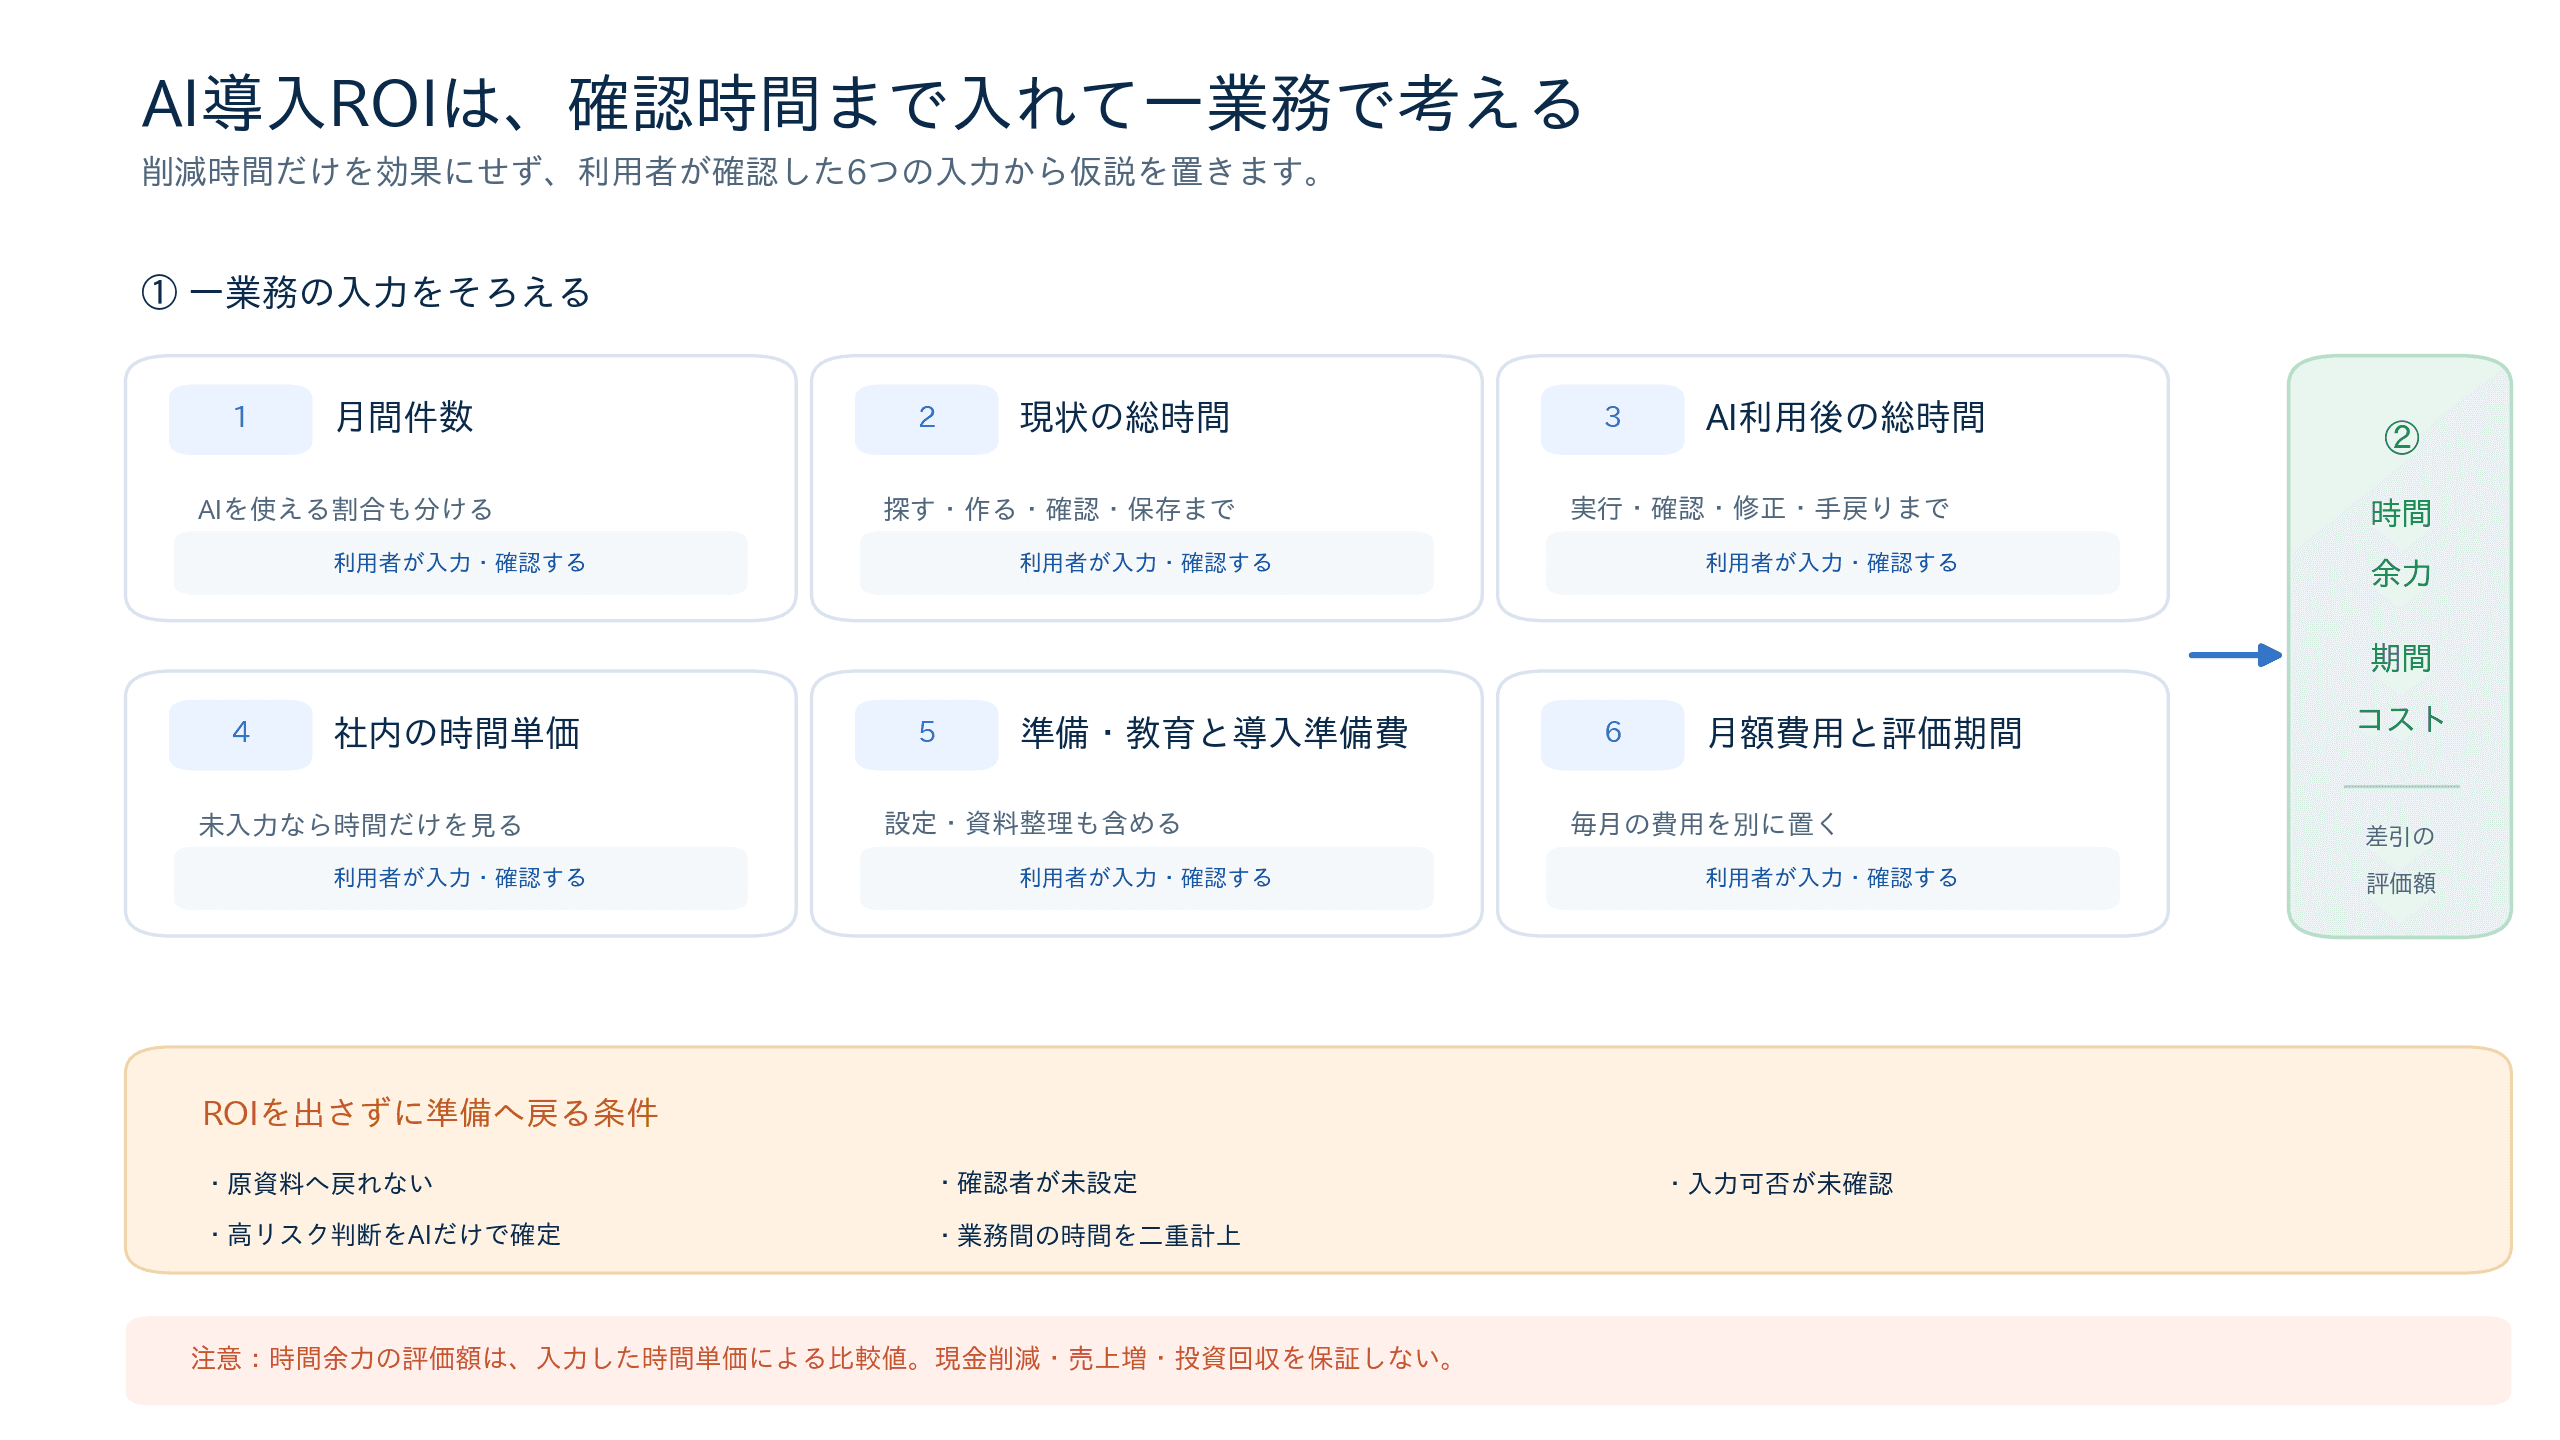The width and height of the screenshot is (2560, 1440).
Task: Select the 準備・教育と導入準備費 card title
Action: (x=1214, y=733)
